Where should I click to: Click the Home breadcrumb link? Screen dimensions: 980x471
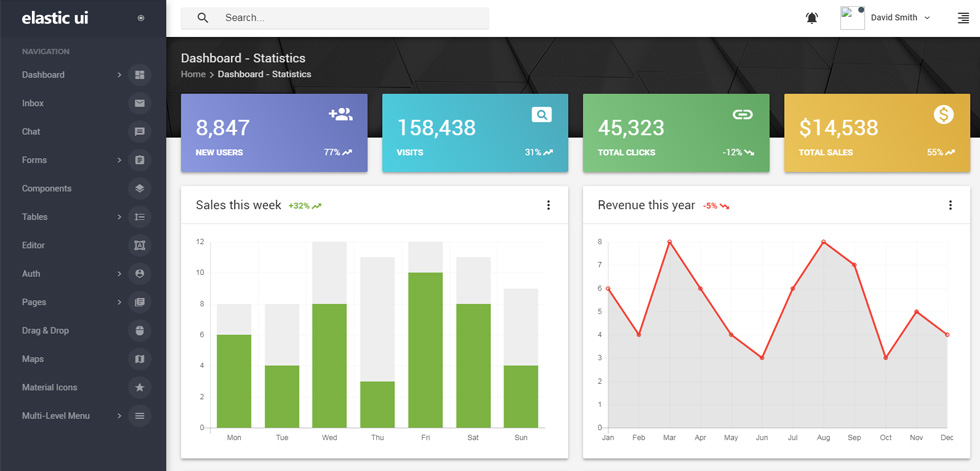193,74
